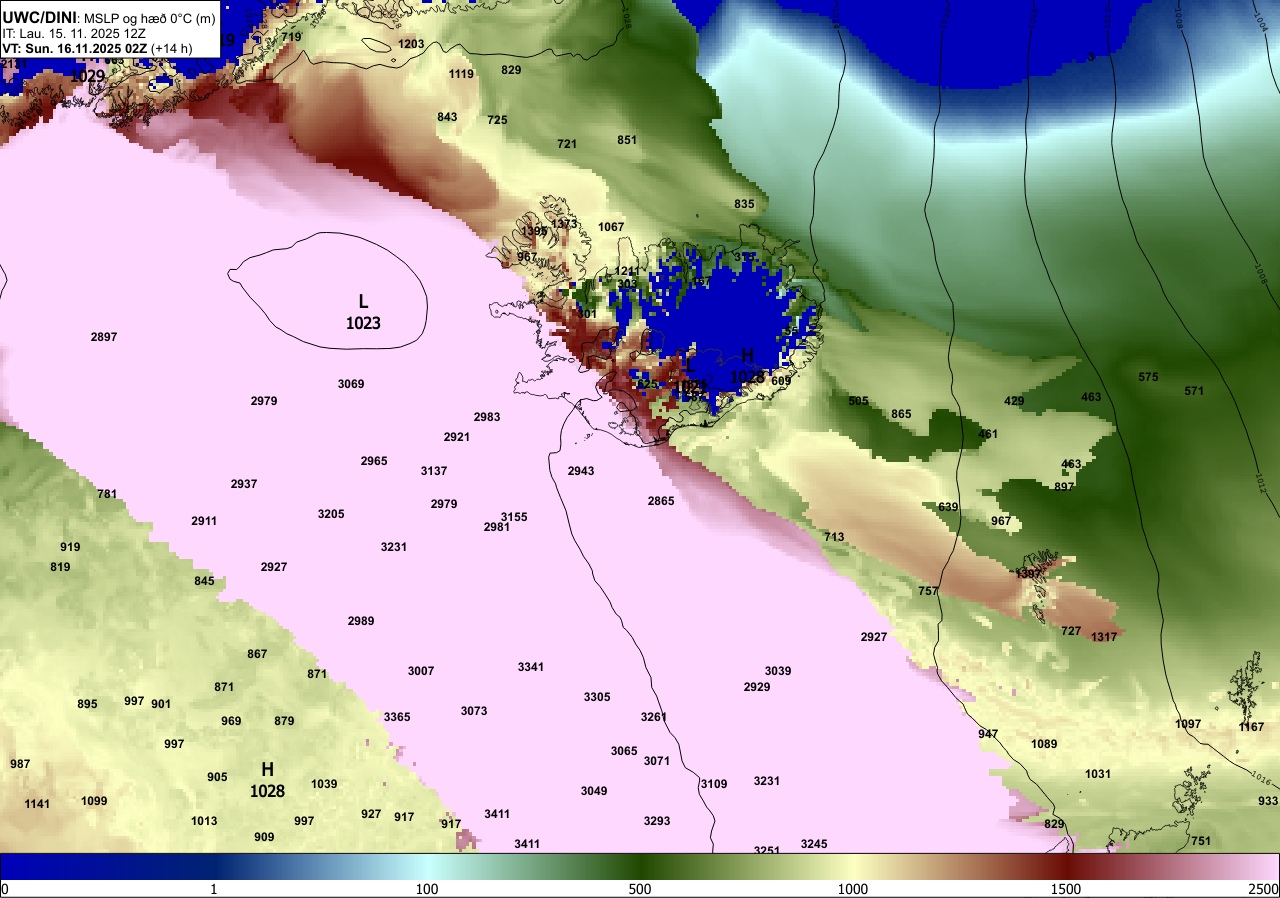Viewport: 1280px width, 898px height.
Task: Select the freezing-level value 2921
Action: pos(457,437)
